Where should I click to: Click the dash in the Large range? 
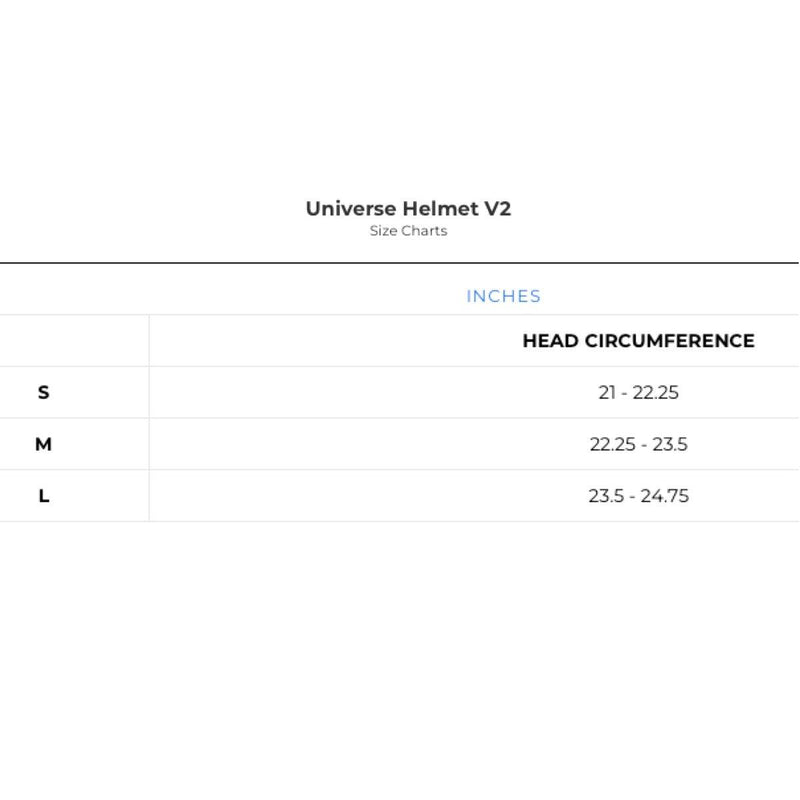(x=632, y=496)
